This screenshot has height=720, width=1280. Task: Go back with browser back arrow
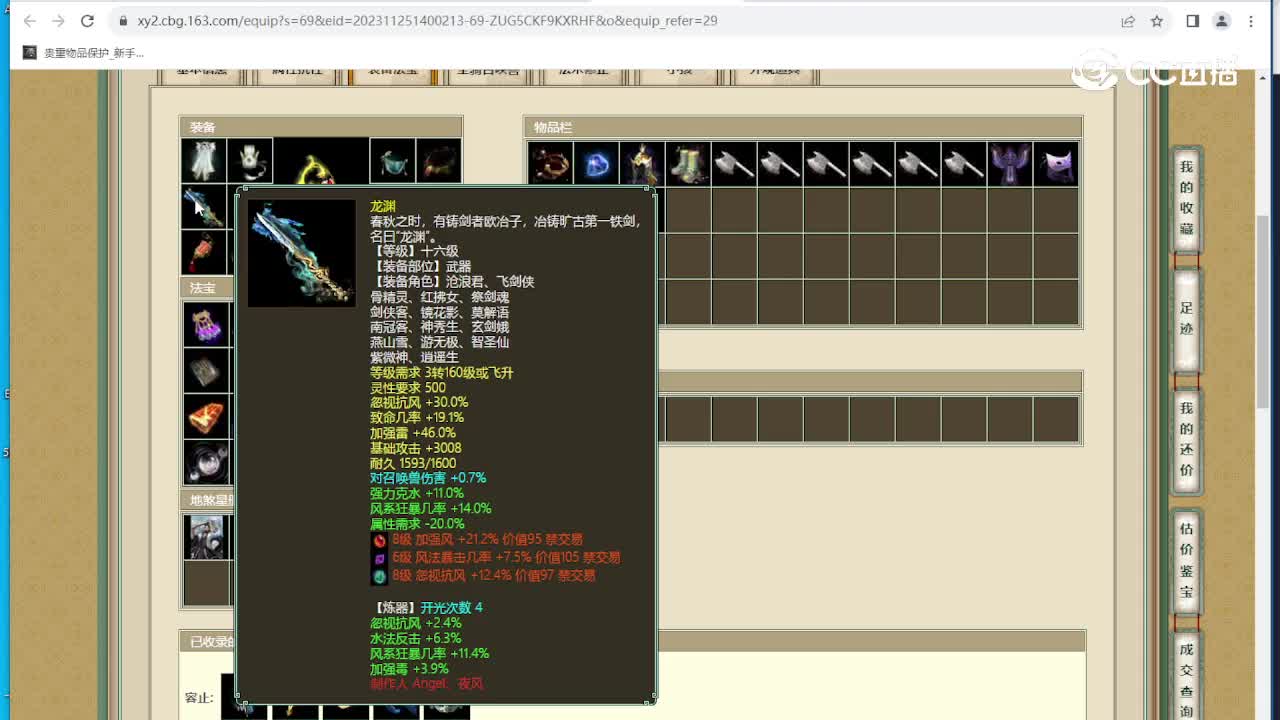(x=29, y=20)
